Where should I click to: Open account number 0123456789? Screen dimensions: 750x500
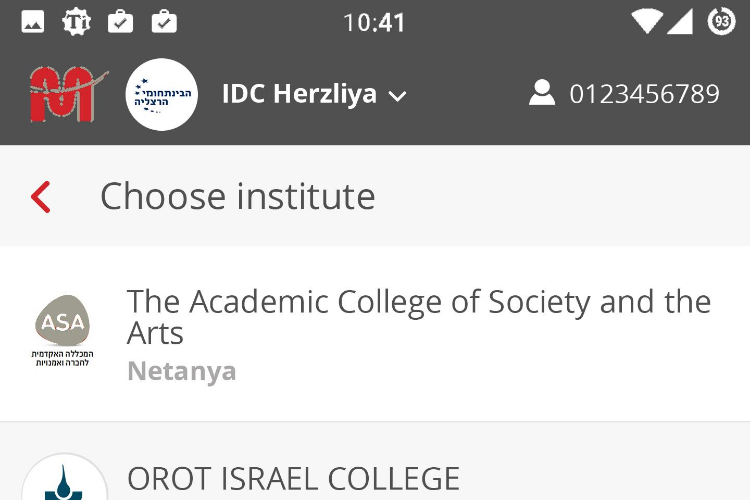click(x=644, y=94)
